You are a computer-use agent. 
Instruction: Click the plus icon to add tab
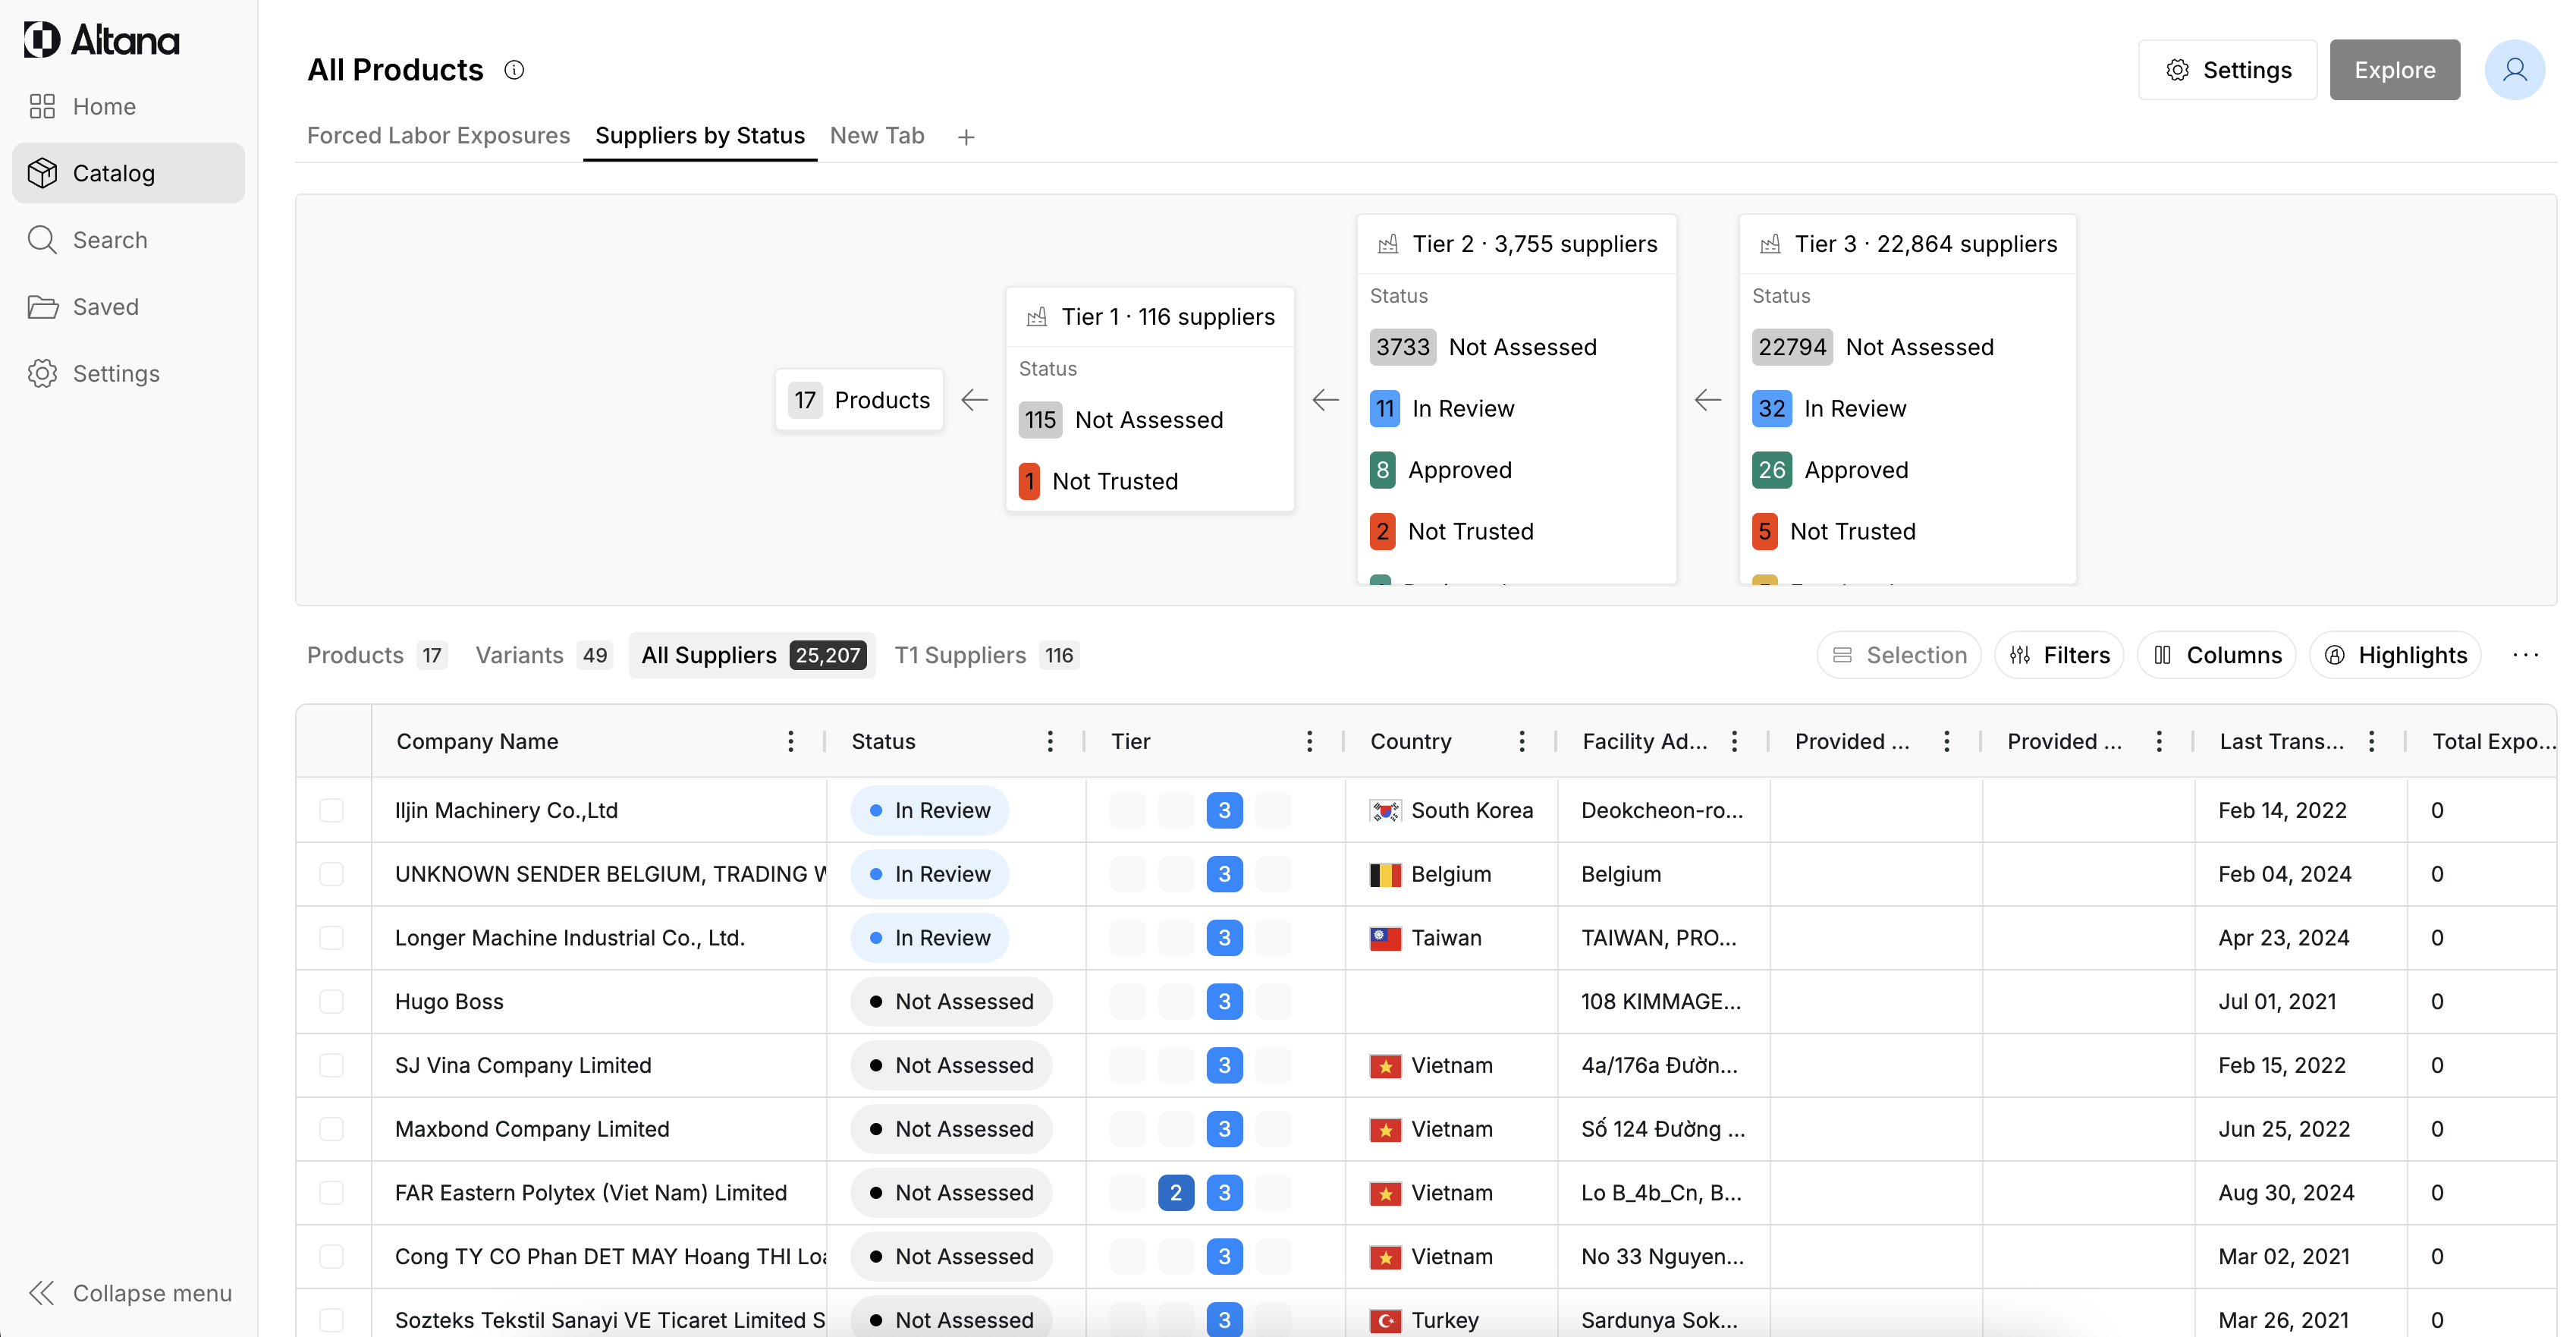click(x=965, y=137)
